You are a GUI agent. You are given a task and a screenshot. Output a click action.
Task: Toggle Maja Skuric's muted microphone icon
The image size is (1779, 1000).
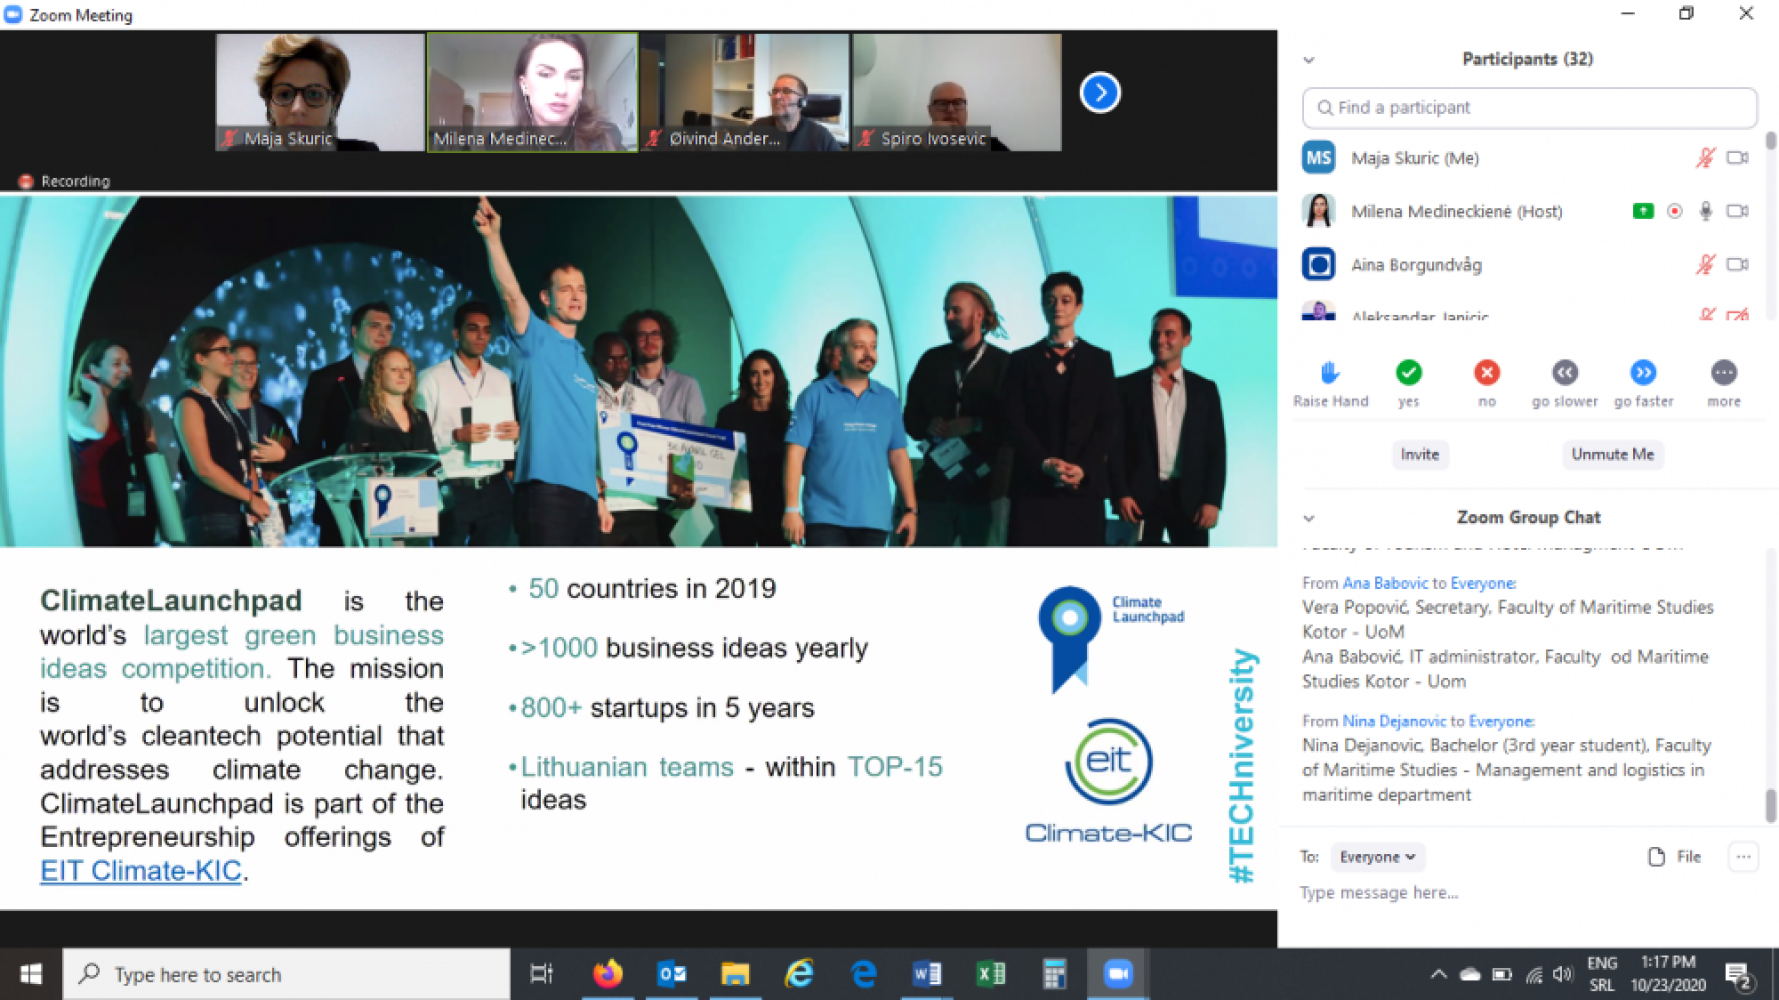pyautogui.click(x=1705, y=158)
